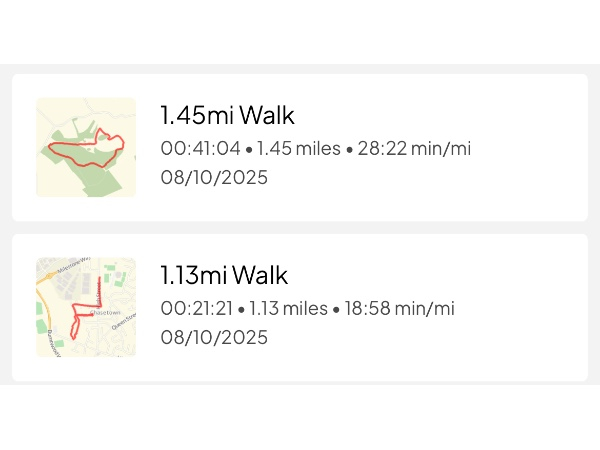Screen dimensions: 600x450
Task: Select the "1.45mi Walk" activity title
Action: [227, 115]
